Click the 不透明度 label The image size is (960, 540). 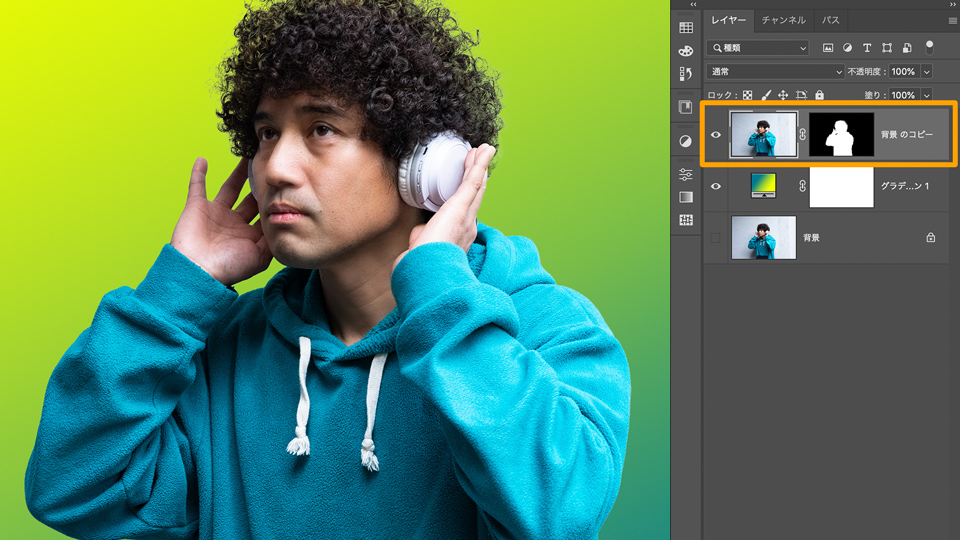coord(867,72)
